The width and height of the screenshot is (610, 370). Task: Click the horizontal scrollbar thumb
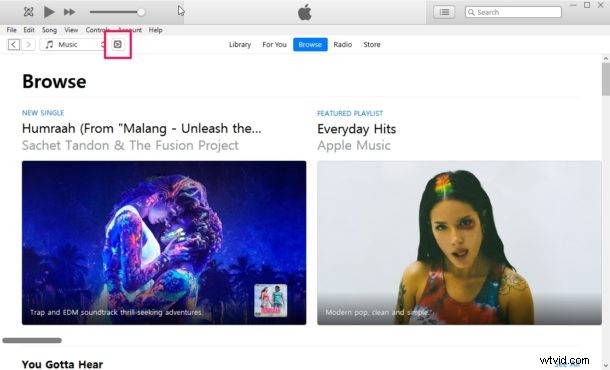[32, 340]
